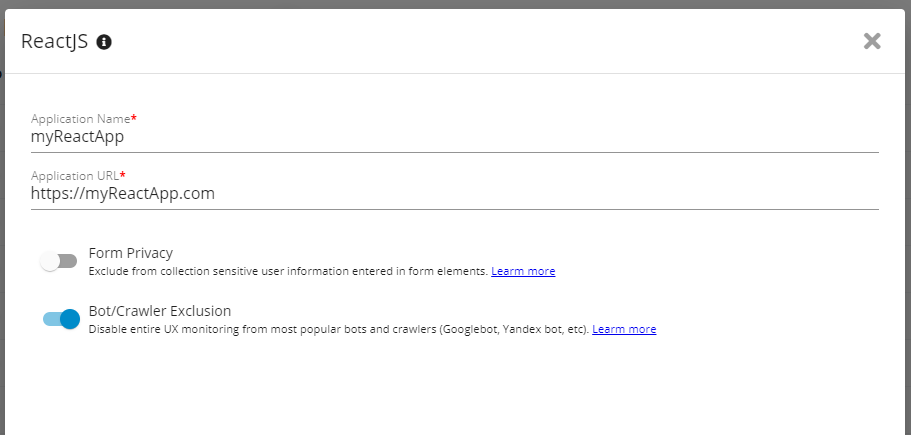
Task: Click the dimmed backdrop above the dialog
Action: 455,4
